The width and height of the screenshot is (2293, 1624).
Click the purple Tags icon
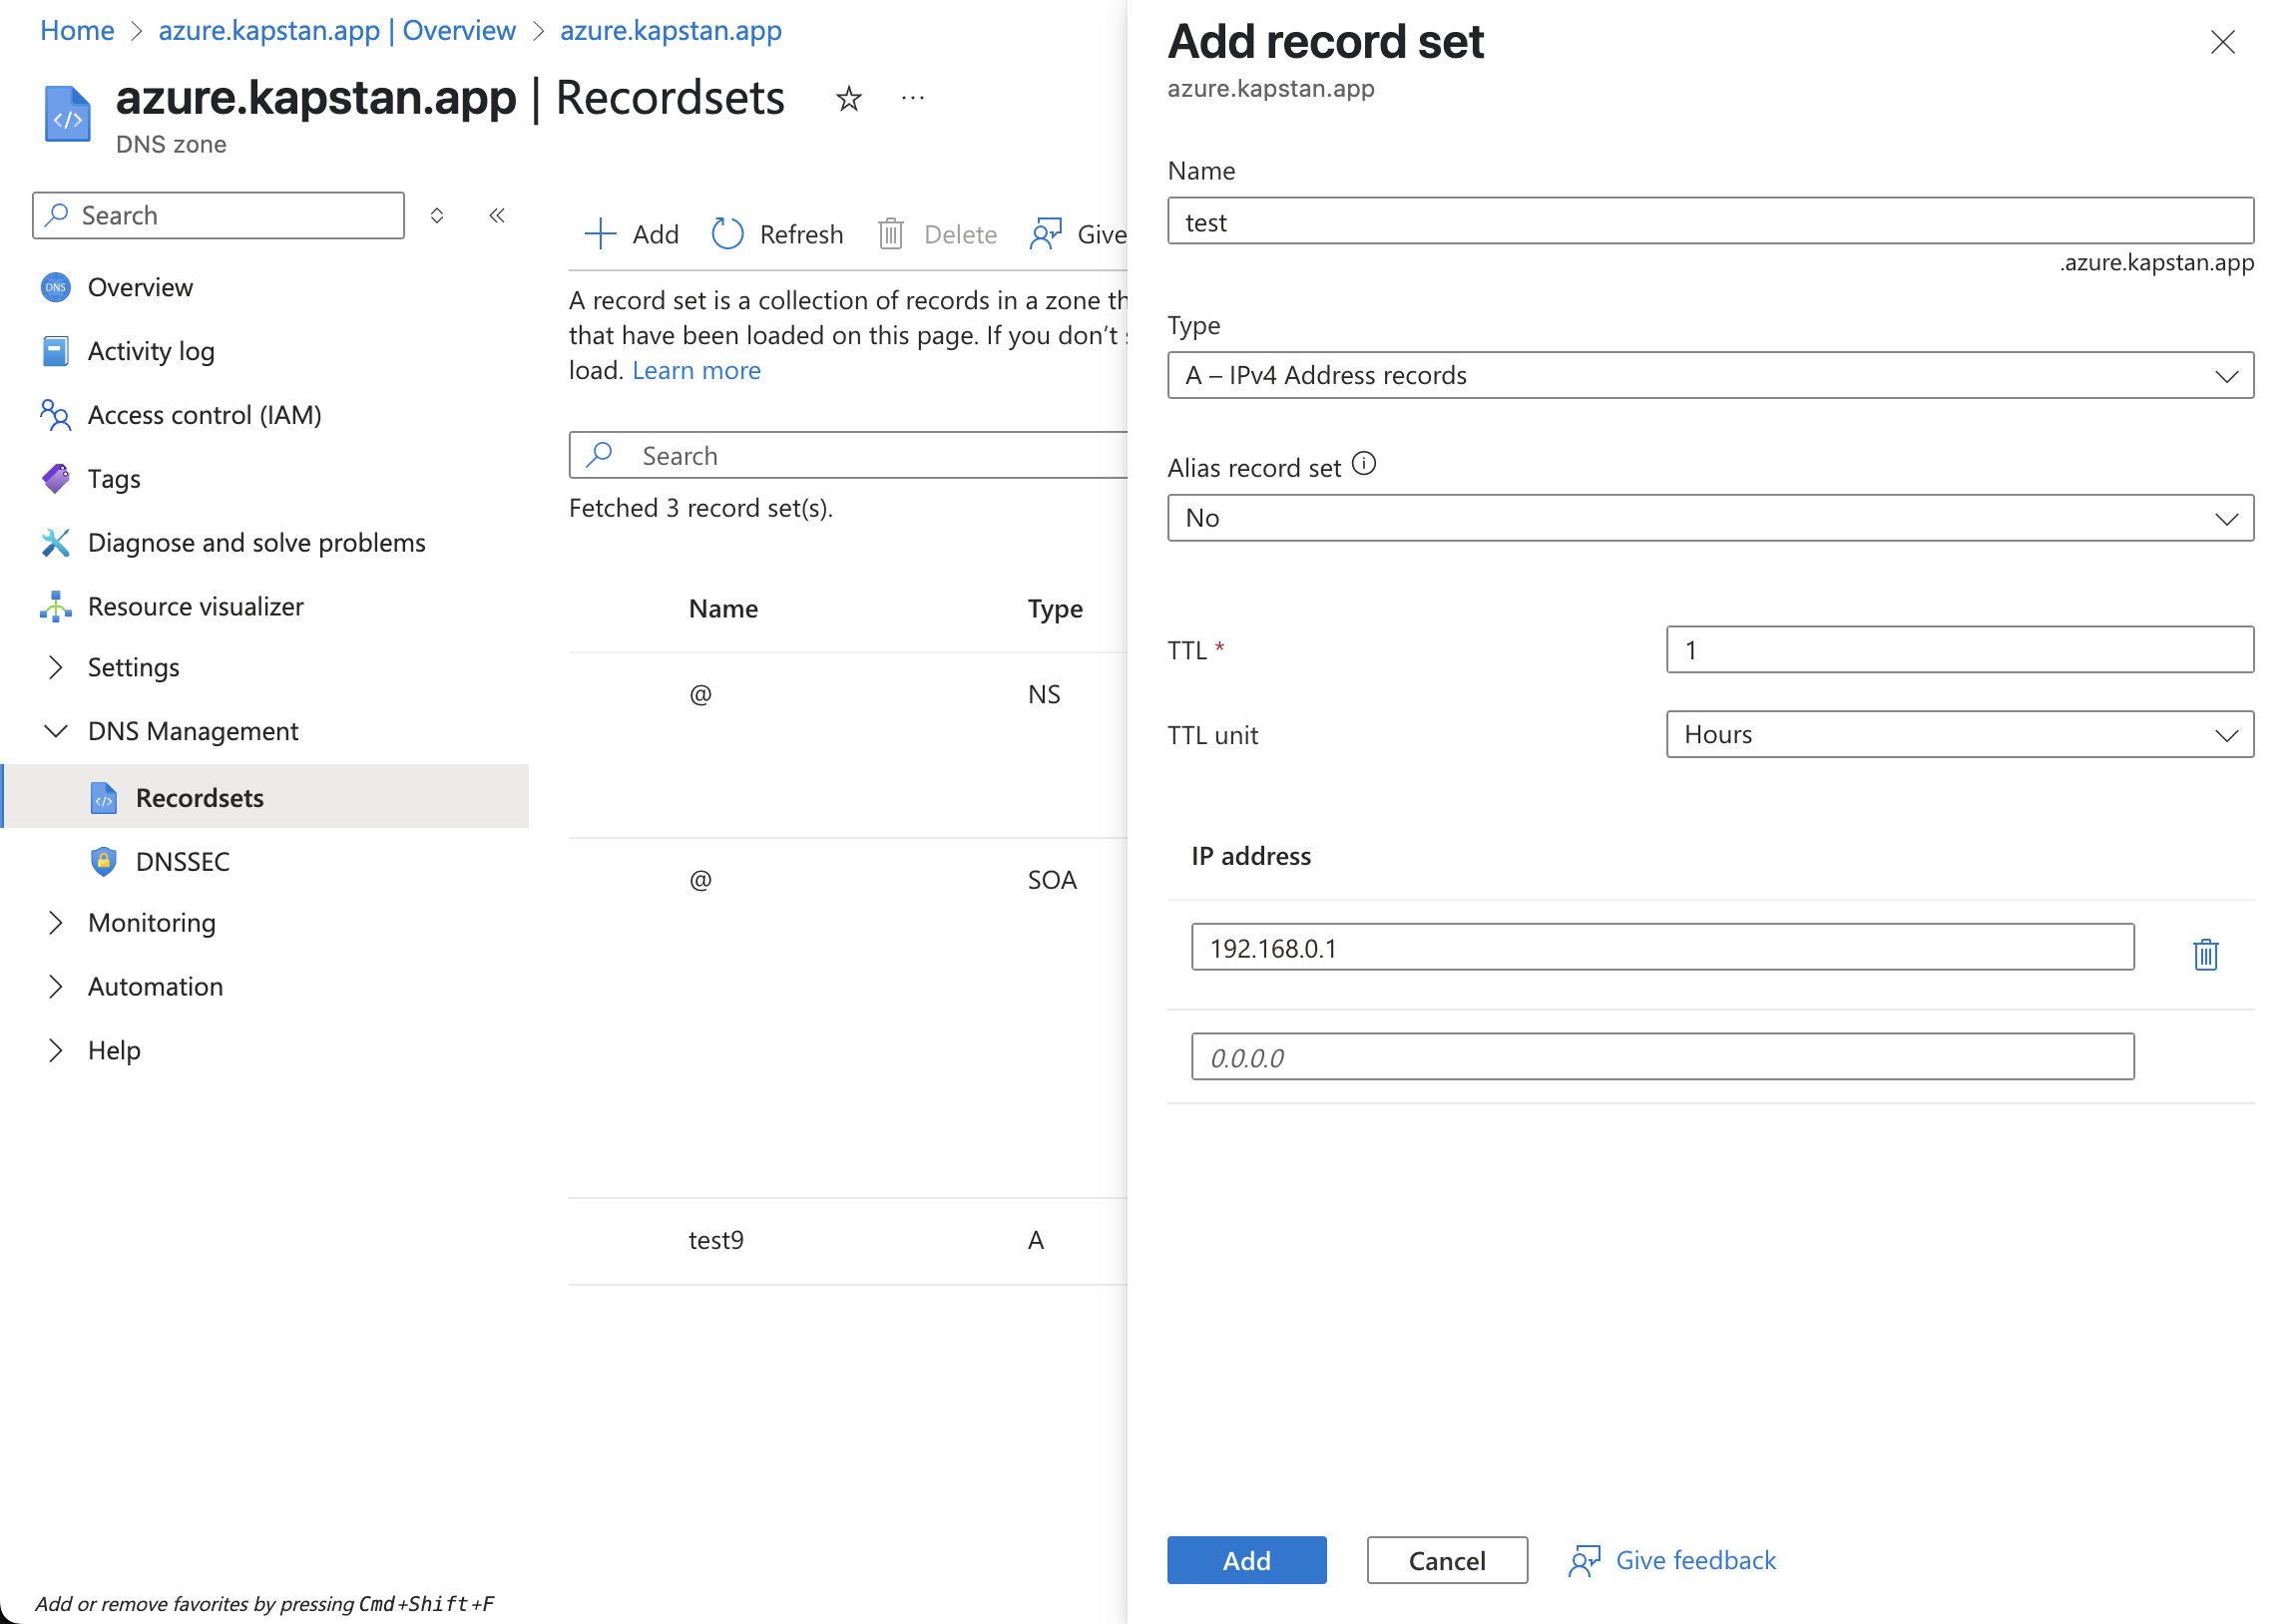coord(56,479)
